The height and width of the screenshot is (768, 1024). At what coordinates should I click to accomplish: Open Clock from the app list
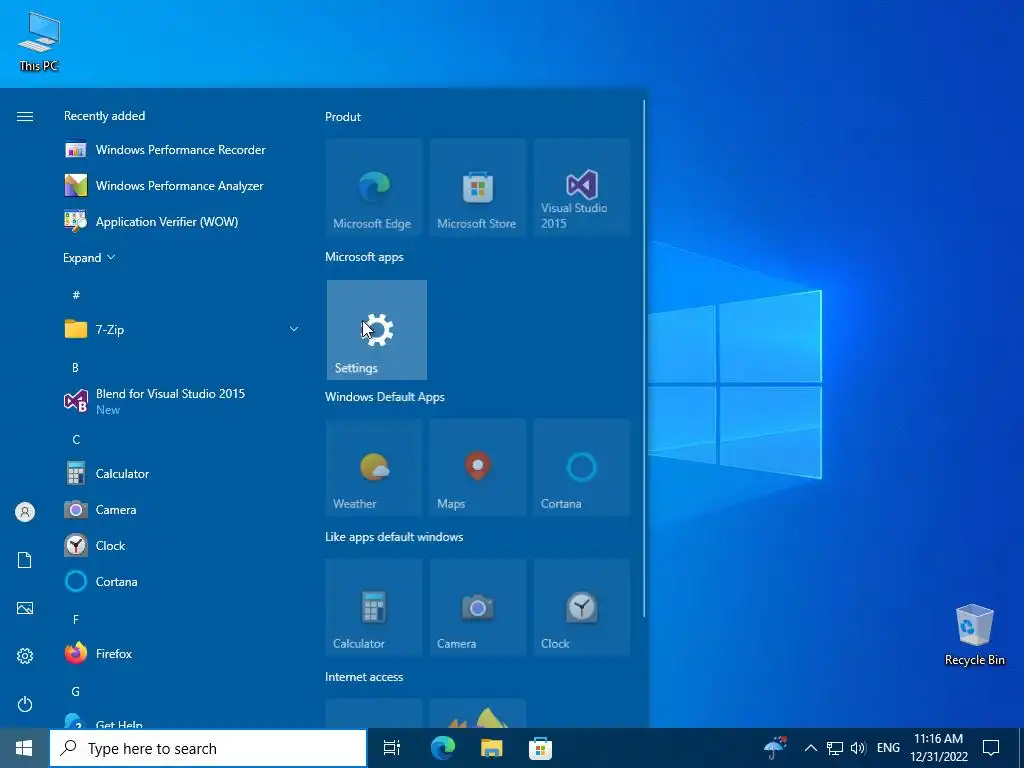pos(180,545)
